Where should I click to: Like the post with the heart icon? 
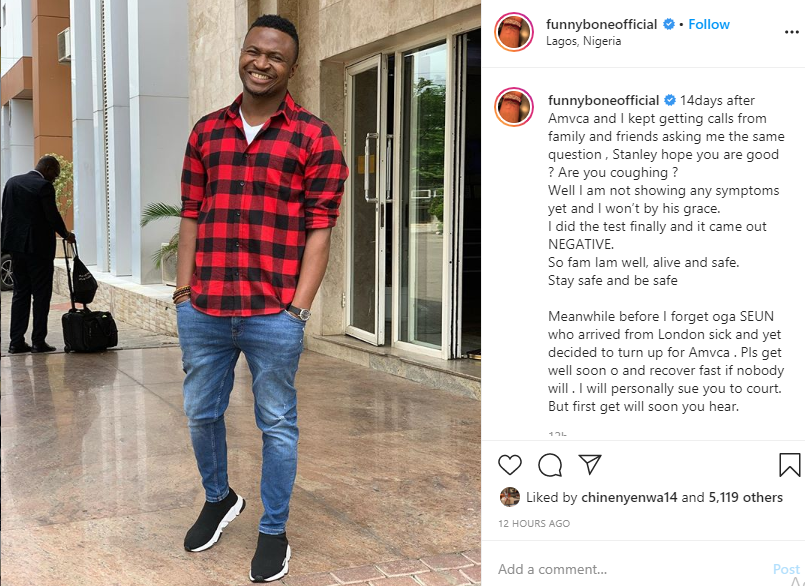click(x=510, y=465)
